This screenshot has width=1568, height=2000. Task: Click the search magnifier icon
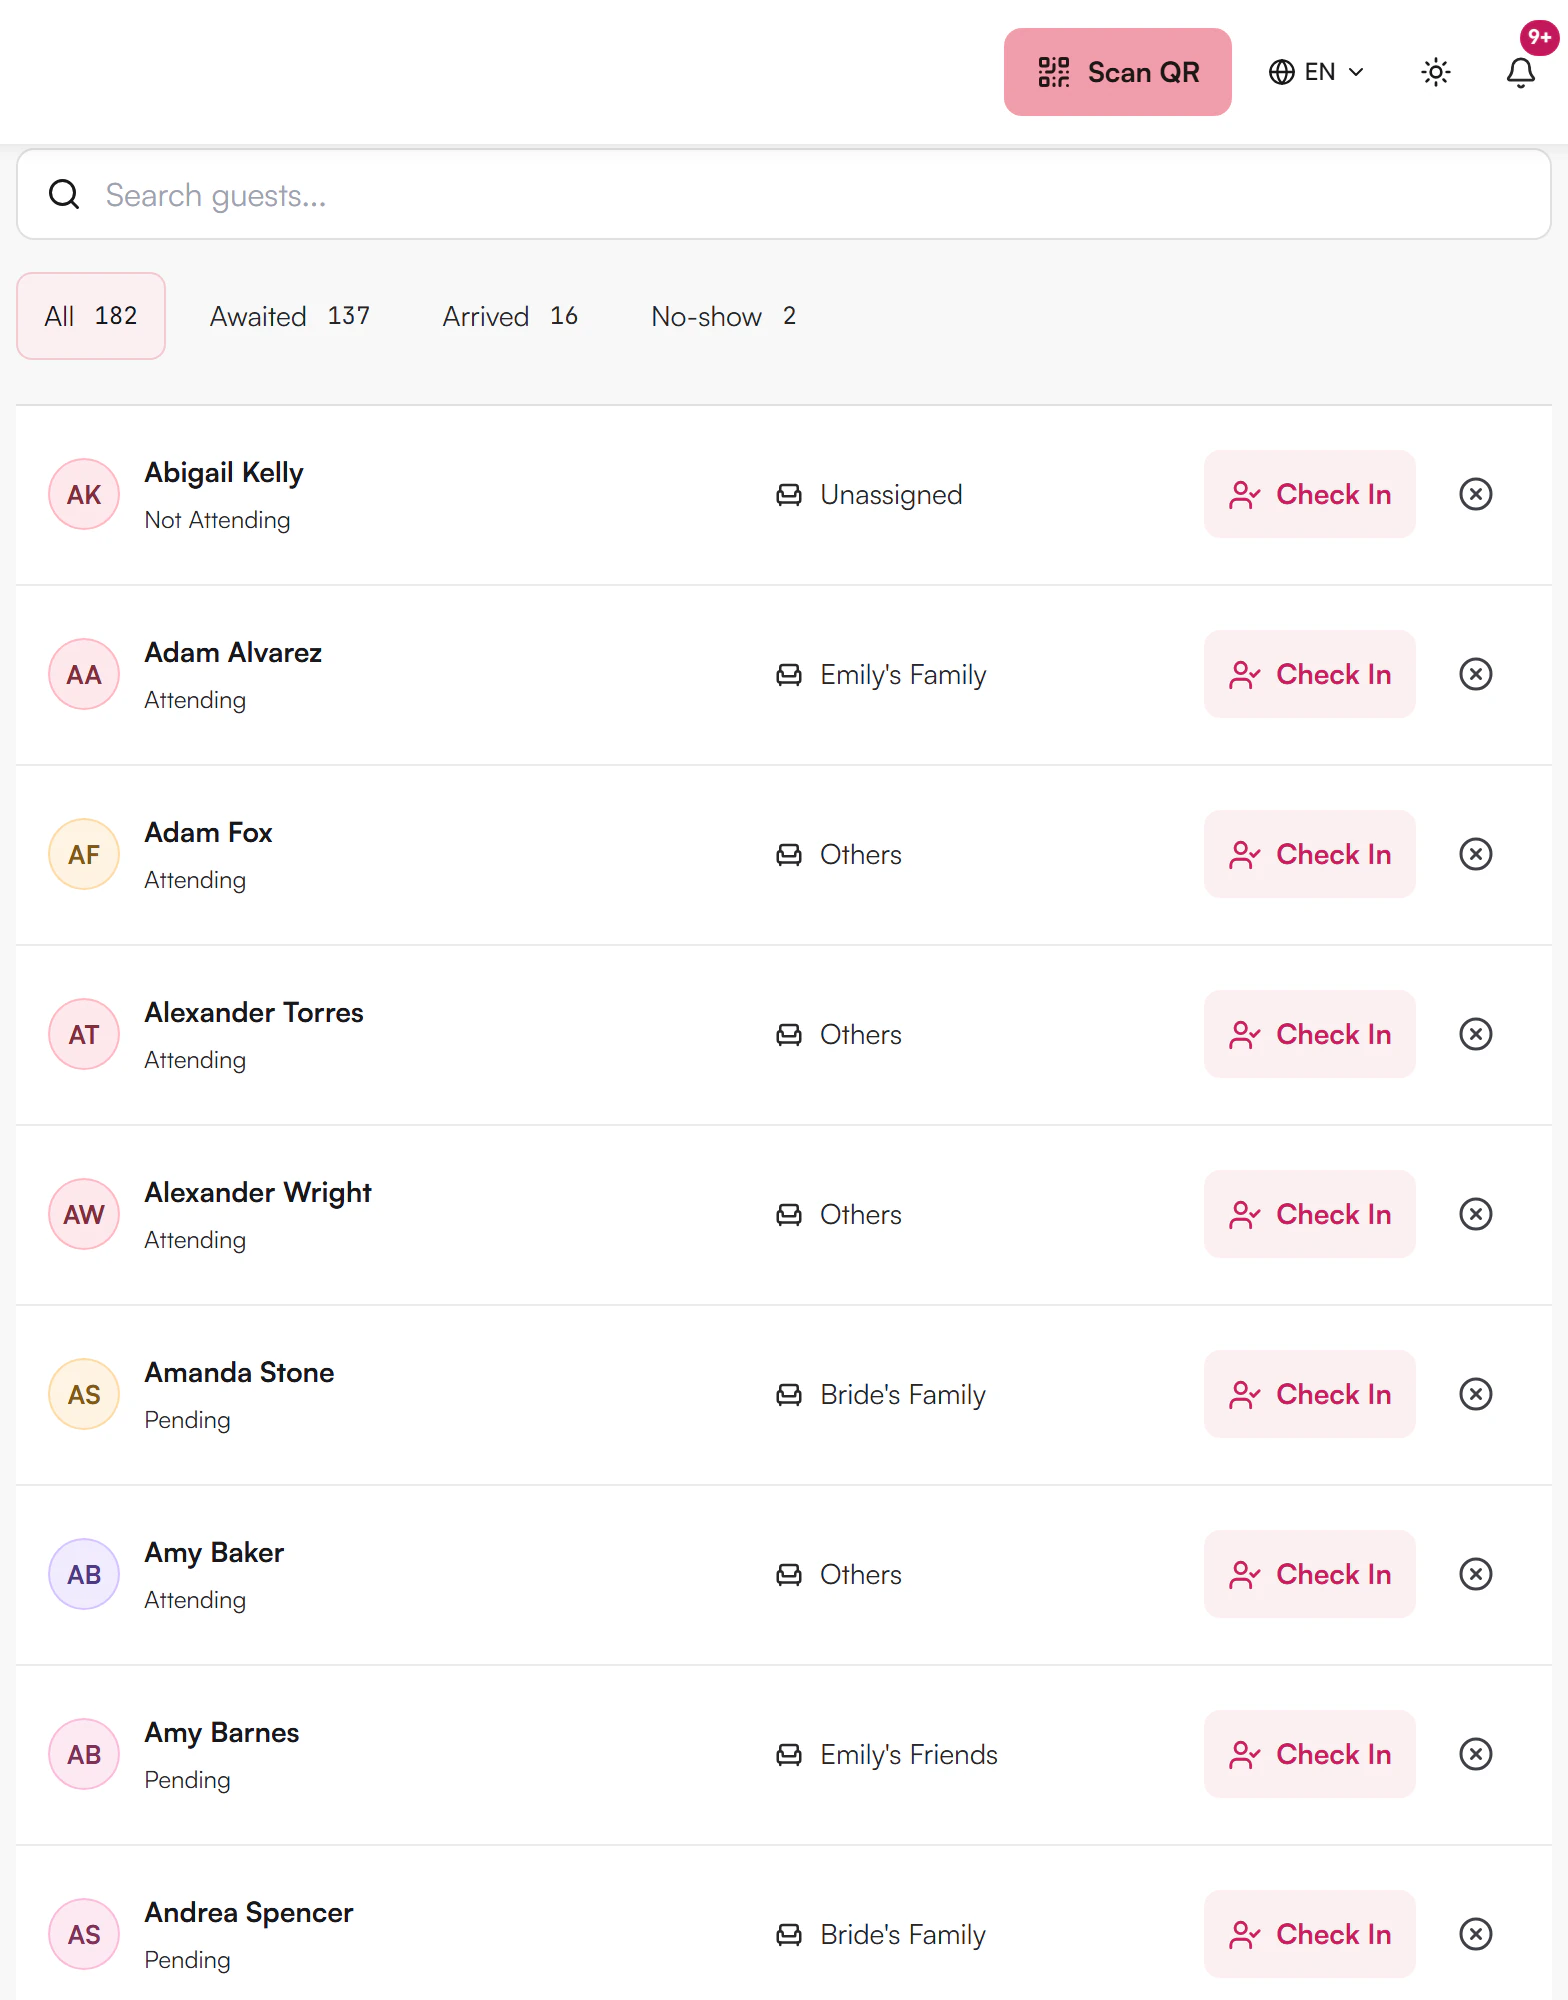(x=64, y=195)
